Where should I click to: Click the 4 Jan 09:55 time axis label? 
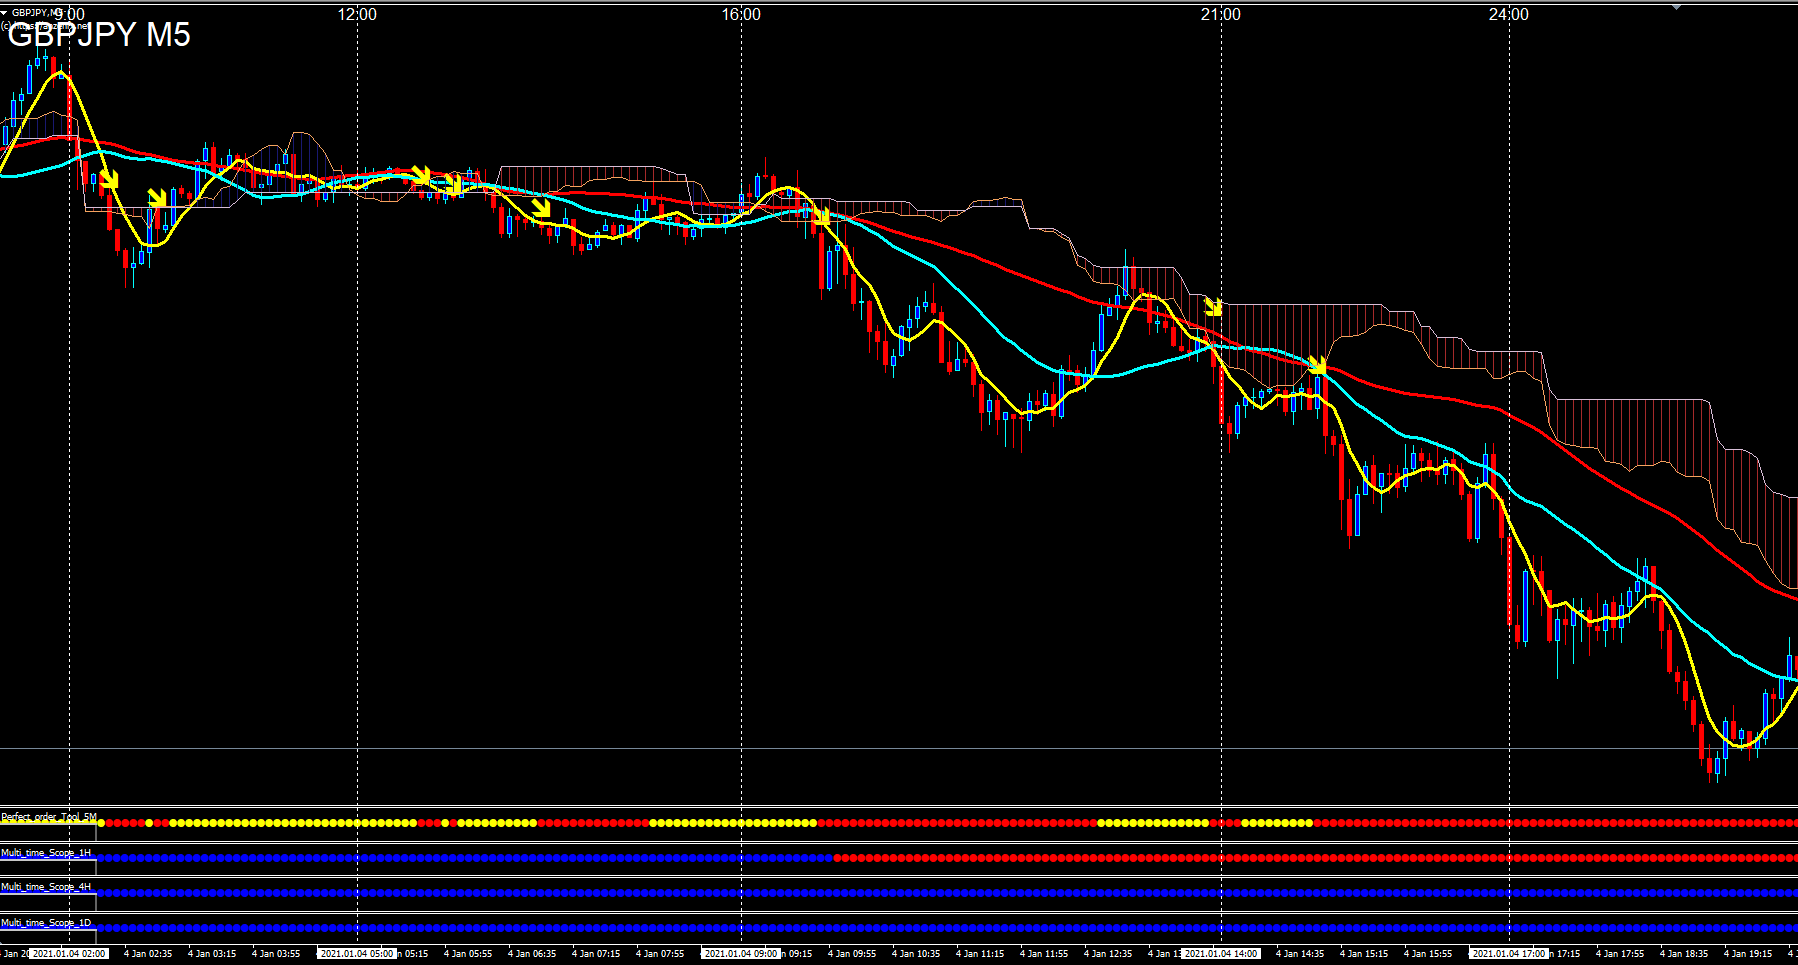pyautogui.click(x=852, y=954)
